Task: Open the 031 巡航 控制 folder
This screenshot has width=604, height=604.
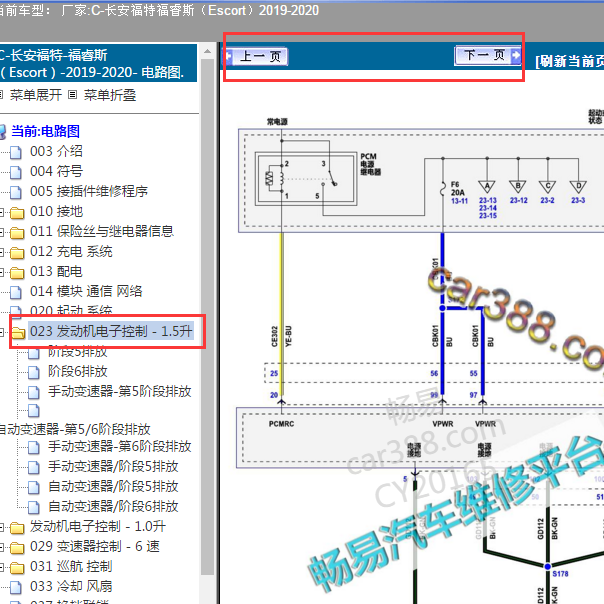Action: (71, 567)
